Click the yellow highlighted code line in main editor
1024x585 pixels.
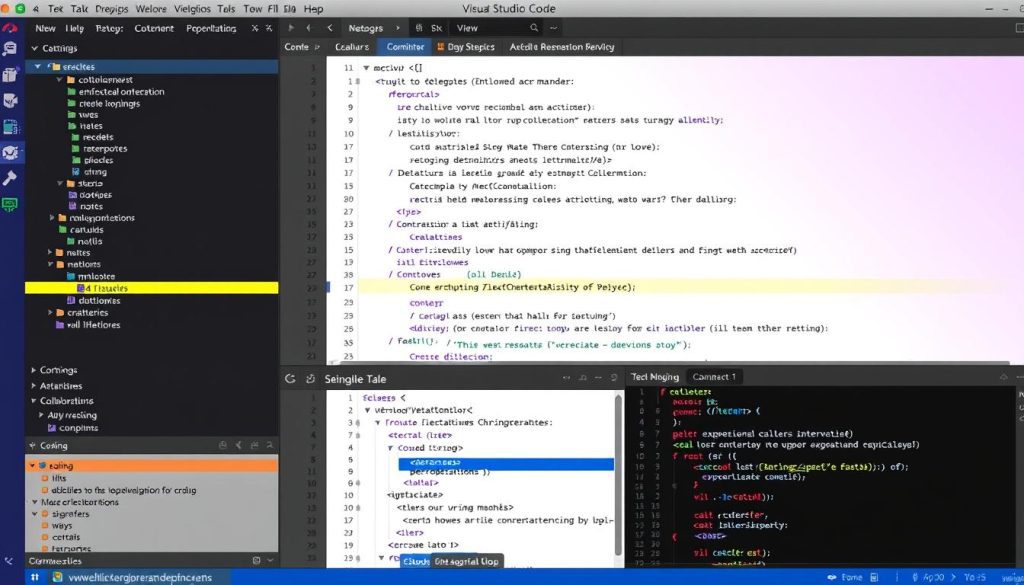pyautogui.click(x=676, y=287)
